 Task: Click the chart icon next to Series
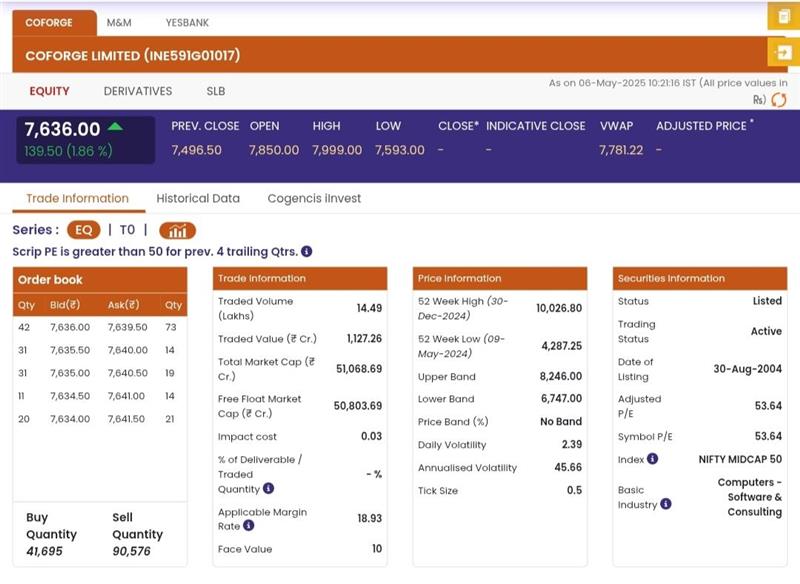(177, 230)
